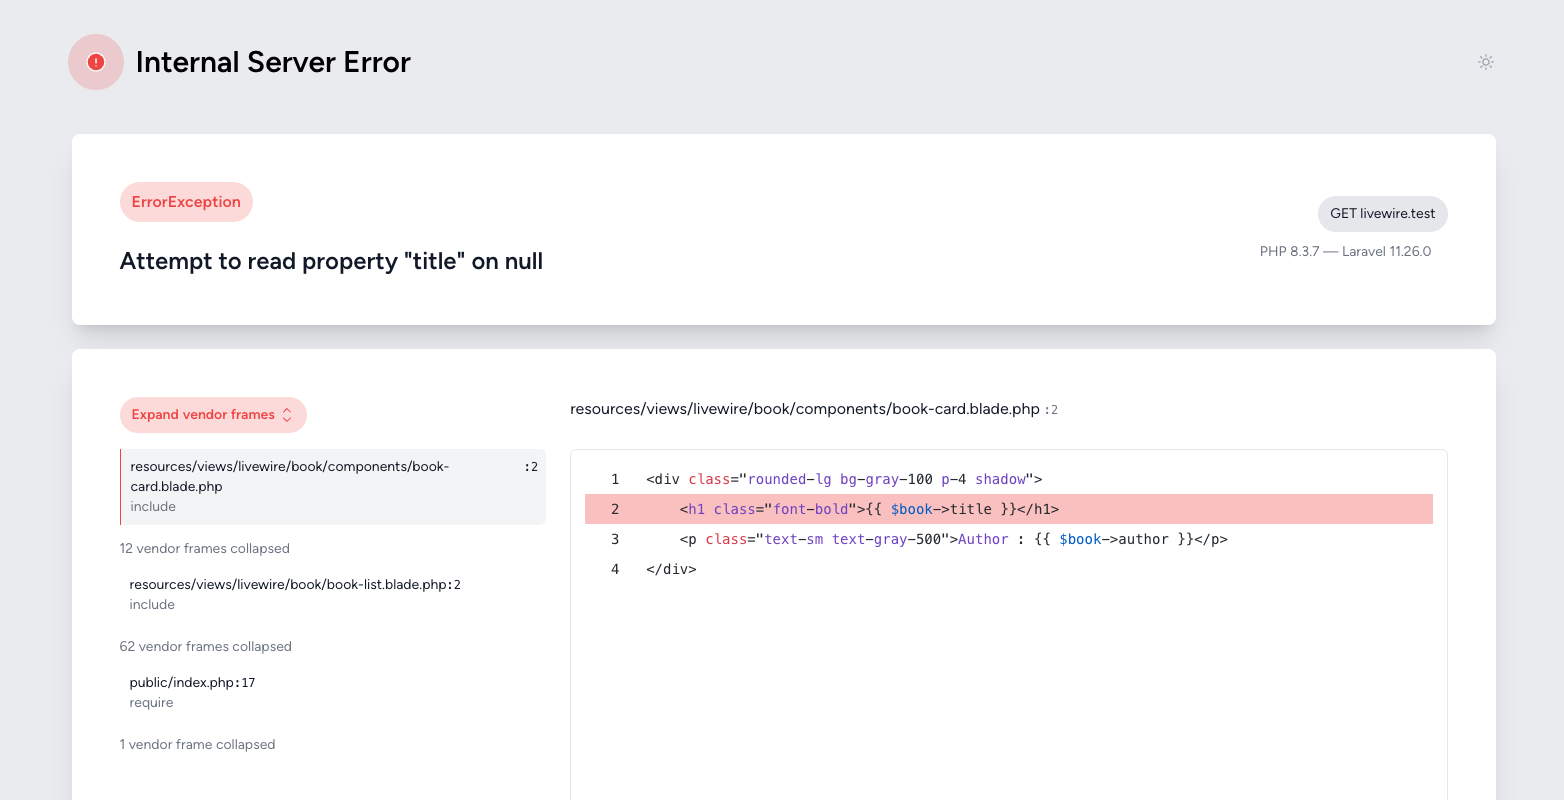
Task: Expand the 1 vendor frame collapsed row
Action: coord(198,745)
